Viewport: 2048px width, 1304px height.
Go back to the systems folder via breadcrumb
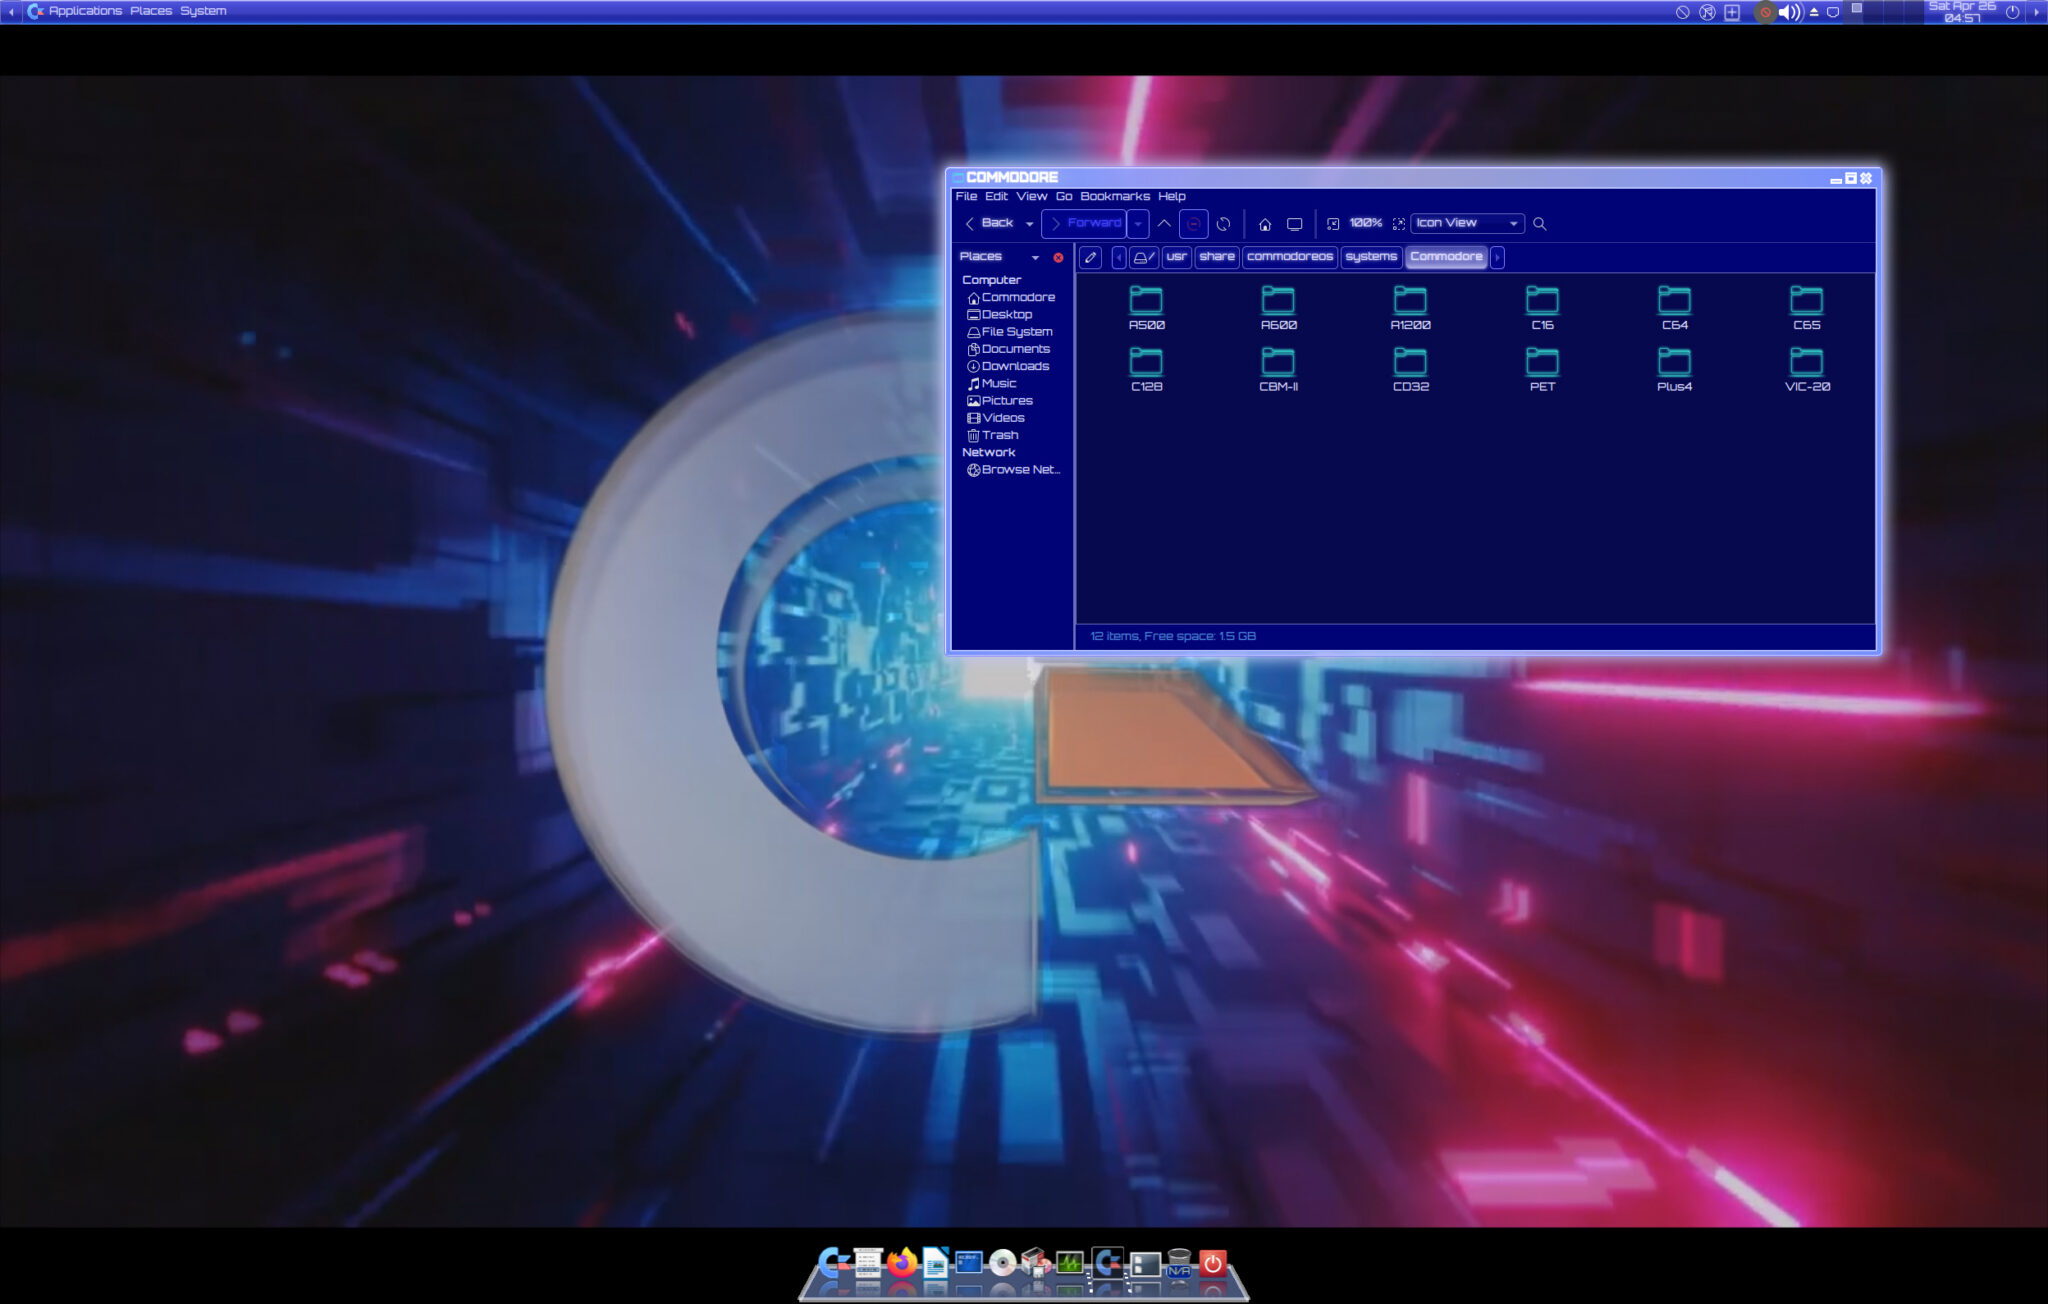[1371, 257]
